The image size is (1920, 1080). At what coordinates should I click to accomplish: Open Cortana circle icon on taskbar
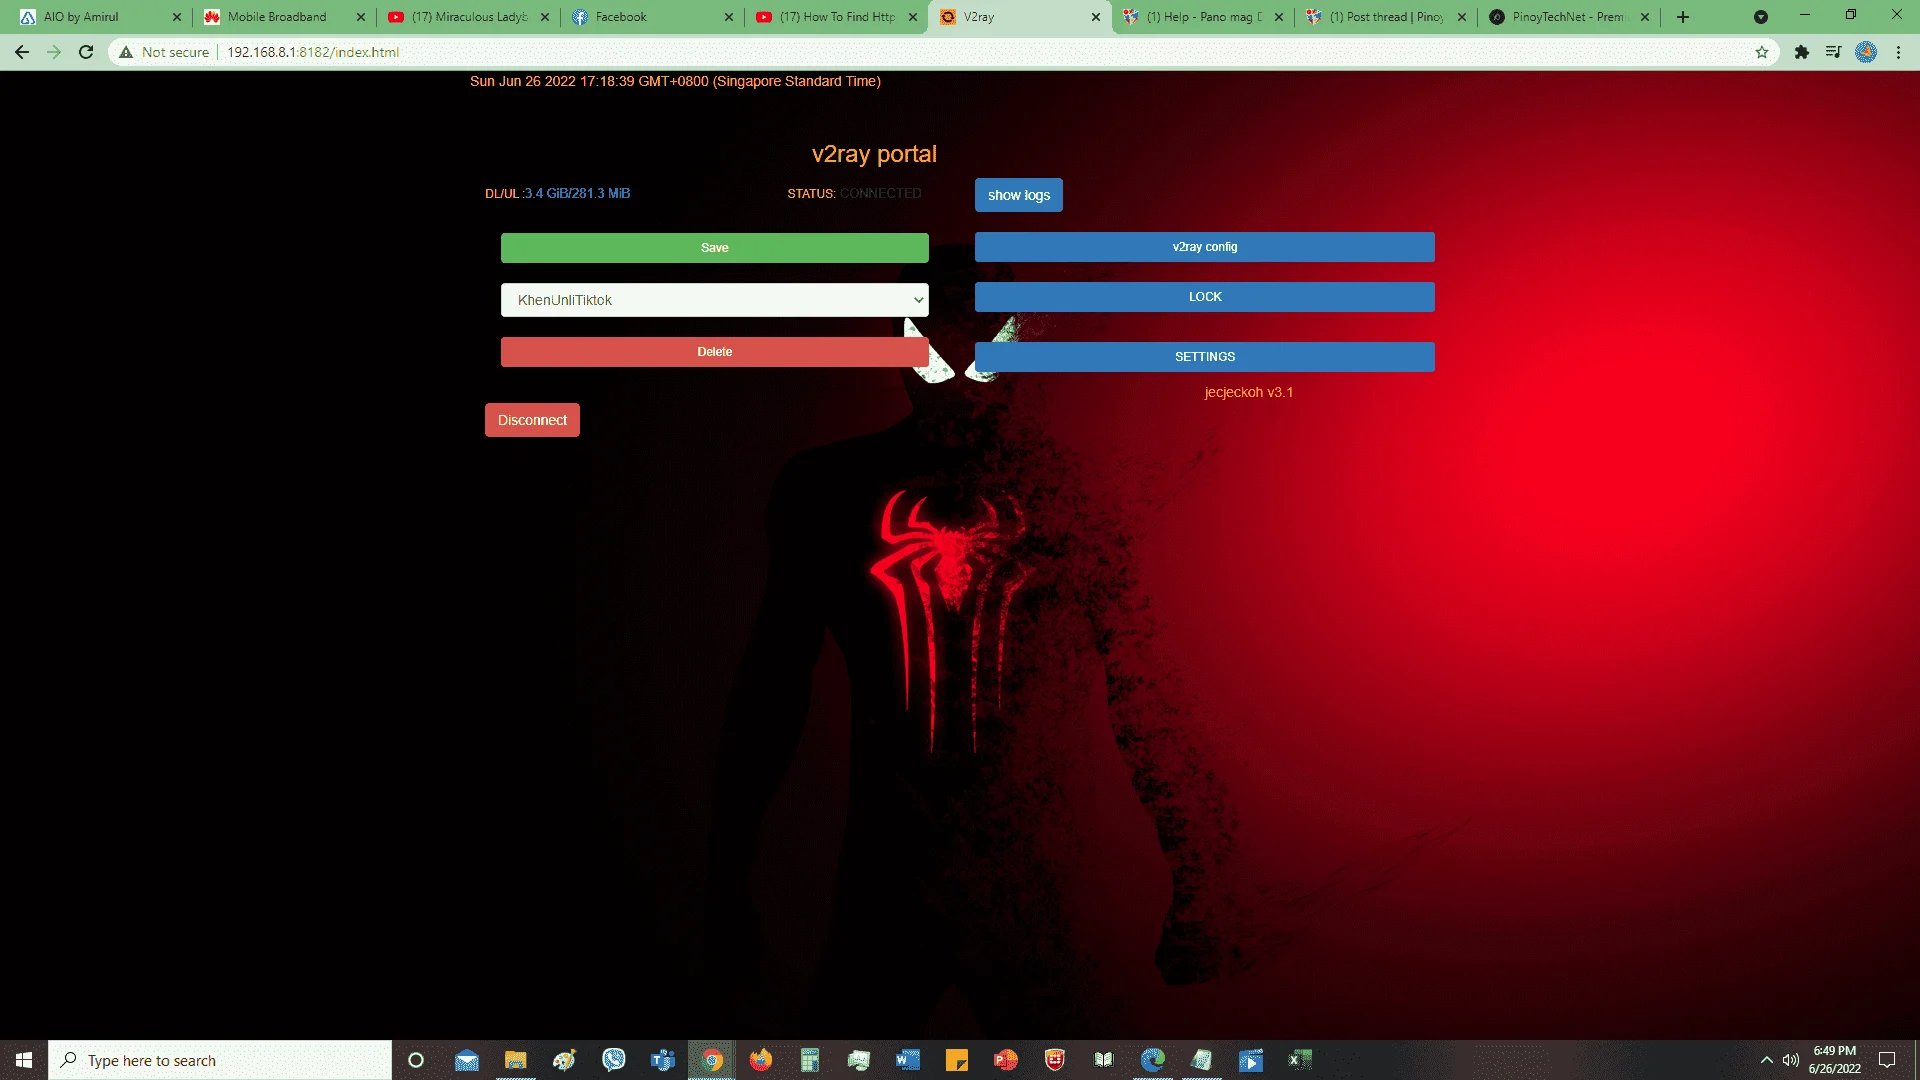(416, 1060)
